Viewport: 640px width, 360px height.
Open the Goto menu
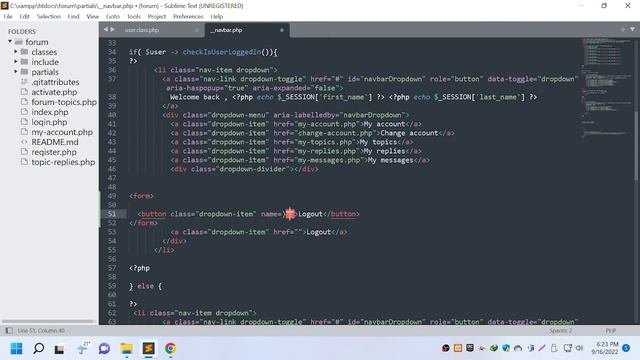click(x=113, y=16)
